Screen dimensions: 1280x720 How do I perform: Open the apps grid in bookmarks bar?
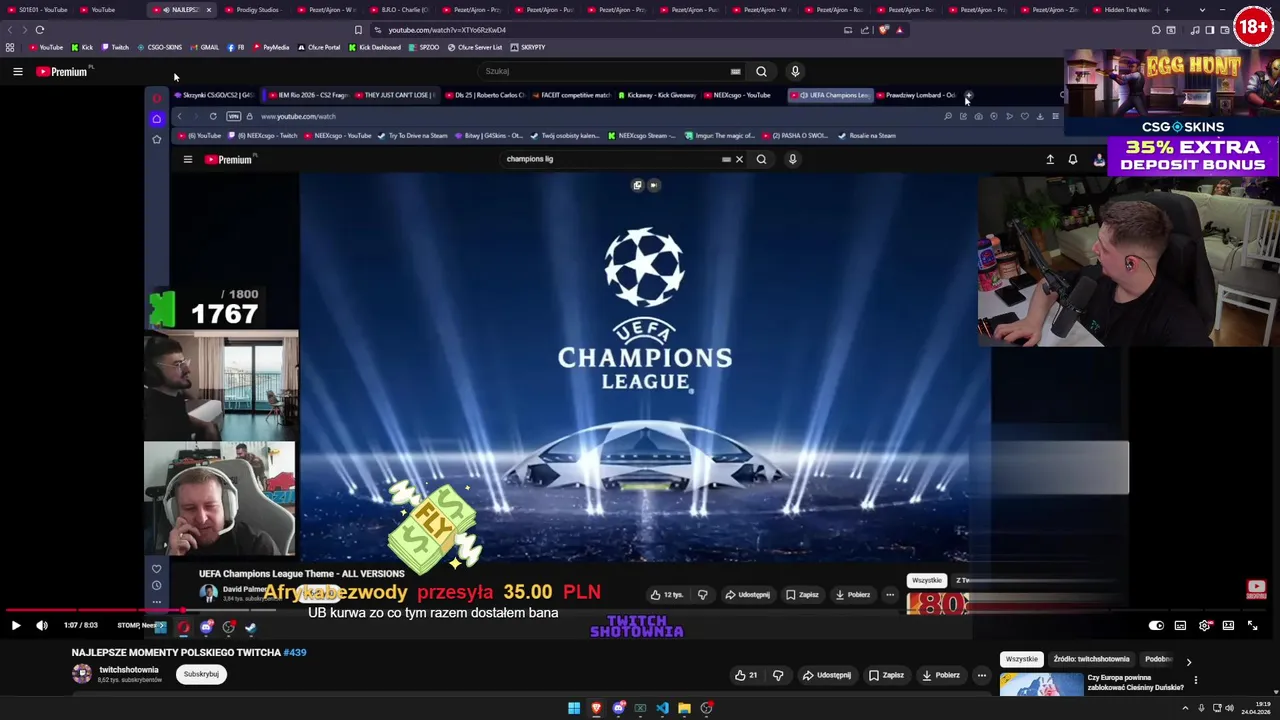(10, 47)
